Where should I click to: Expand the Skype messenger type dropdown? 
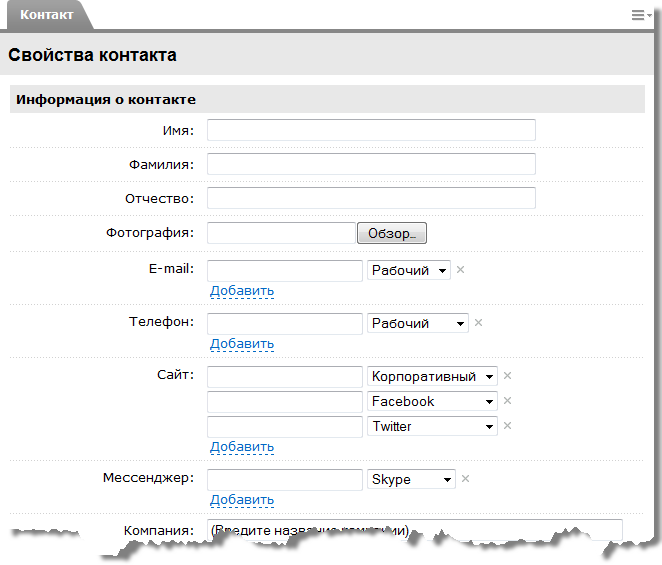point(411,480)
